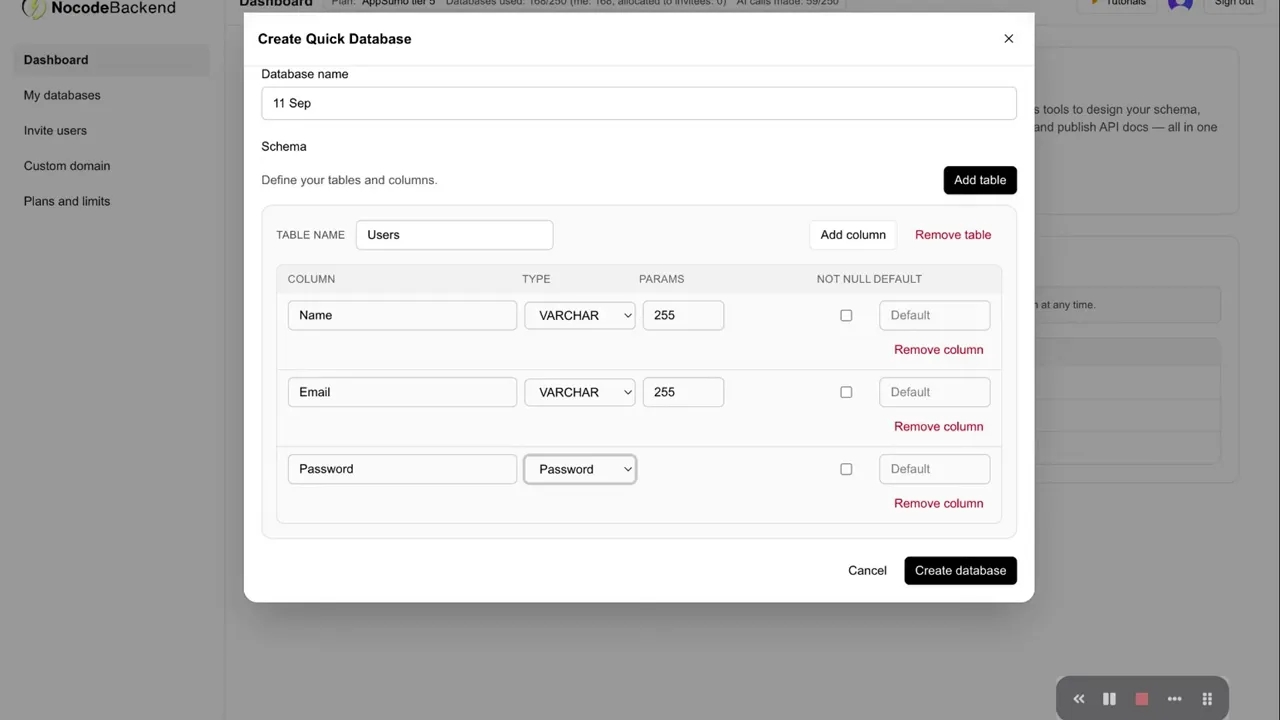1280x720 pixels.
Task: Check Not Null for the Email column
Action: click(x=846, y=392)
